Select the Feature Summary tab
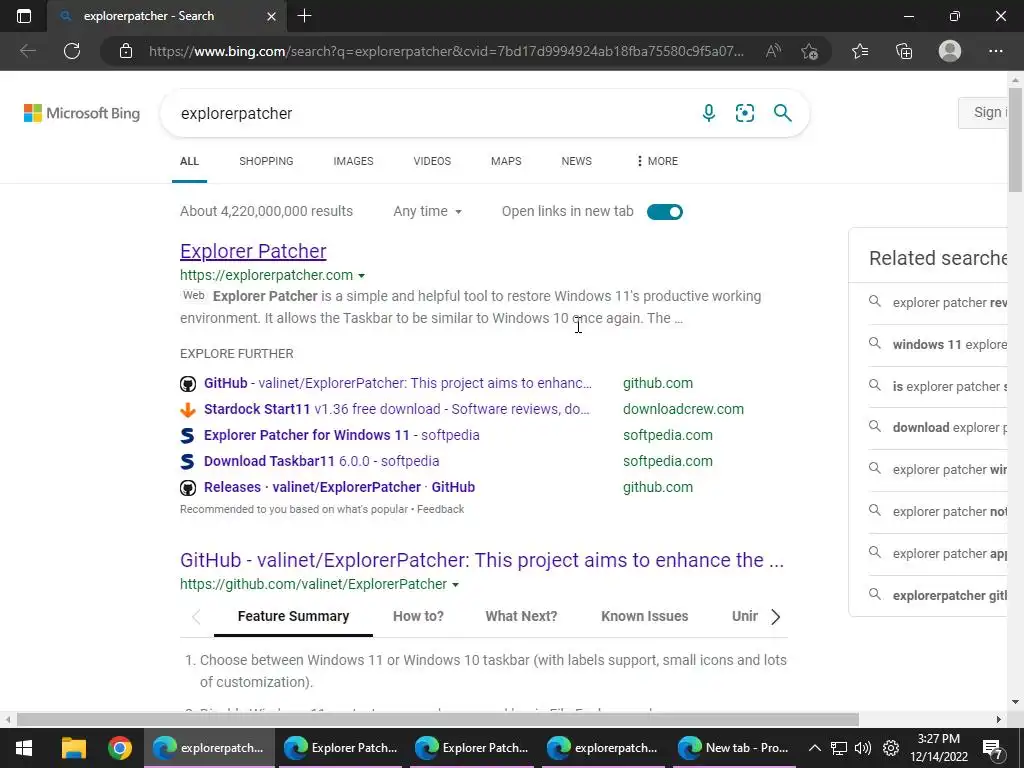Screen dimensions: 1024x768 click(x=293, y=616)
